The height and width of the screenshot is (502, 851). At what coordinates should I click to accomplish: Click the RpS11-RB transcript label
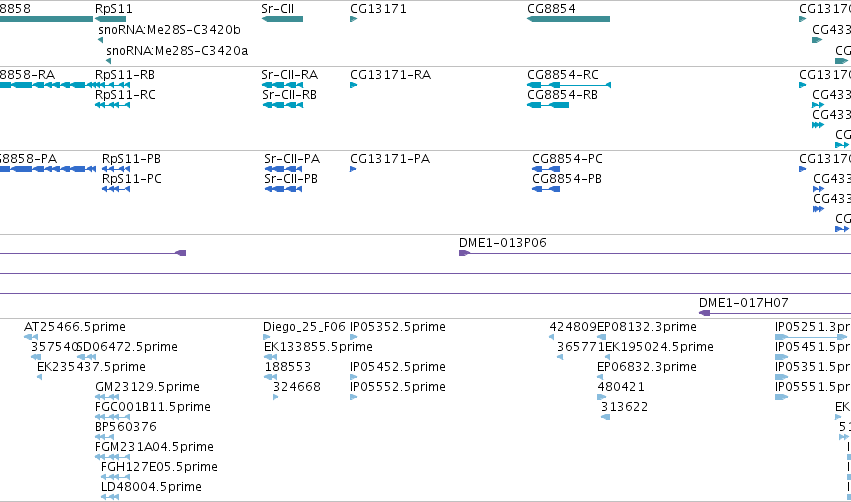[125, 75]
